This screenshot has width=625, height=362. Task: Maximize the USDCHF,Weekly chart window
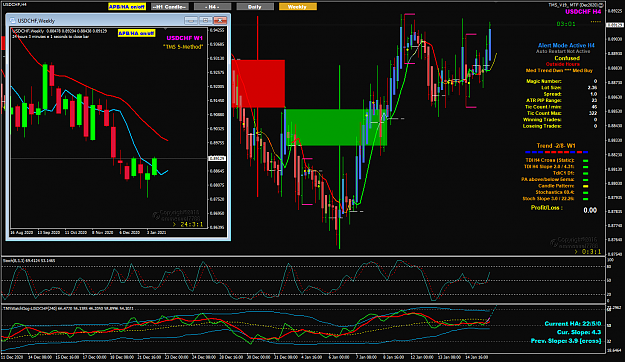206,20
